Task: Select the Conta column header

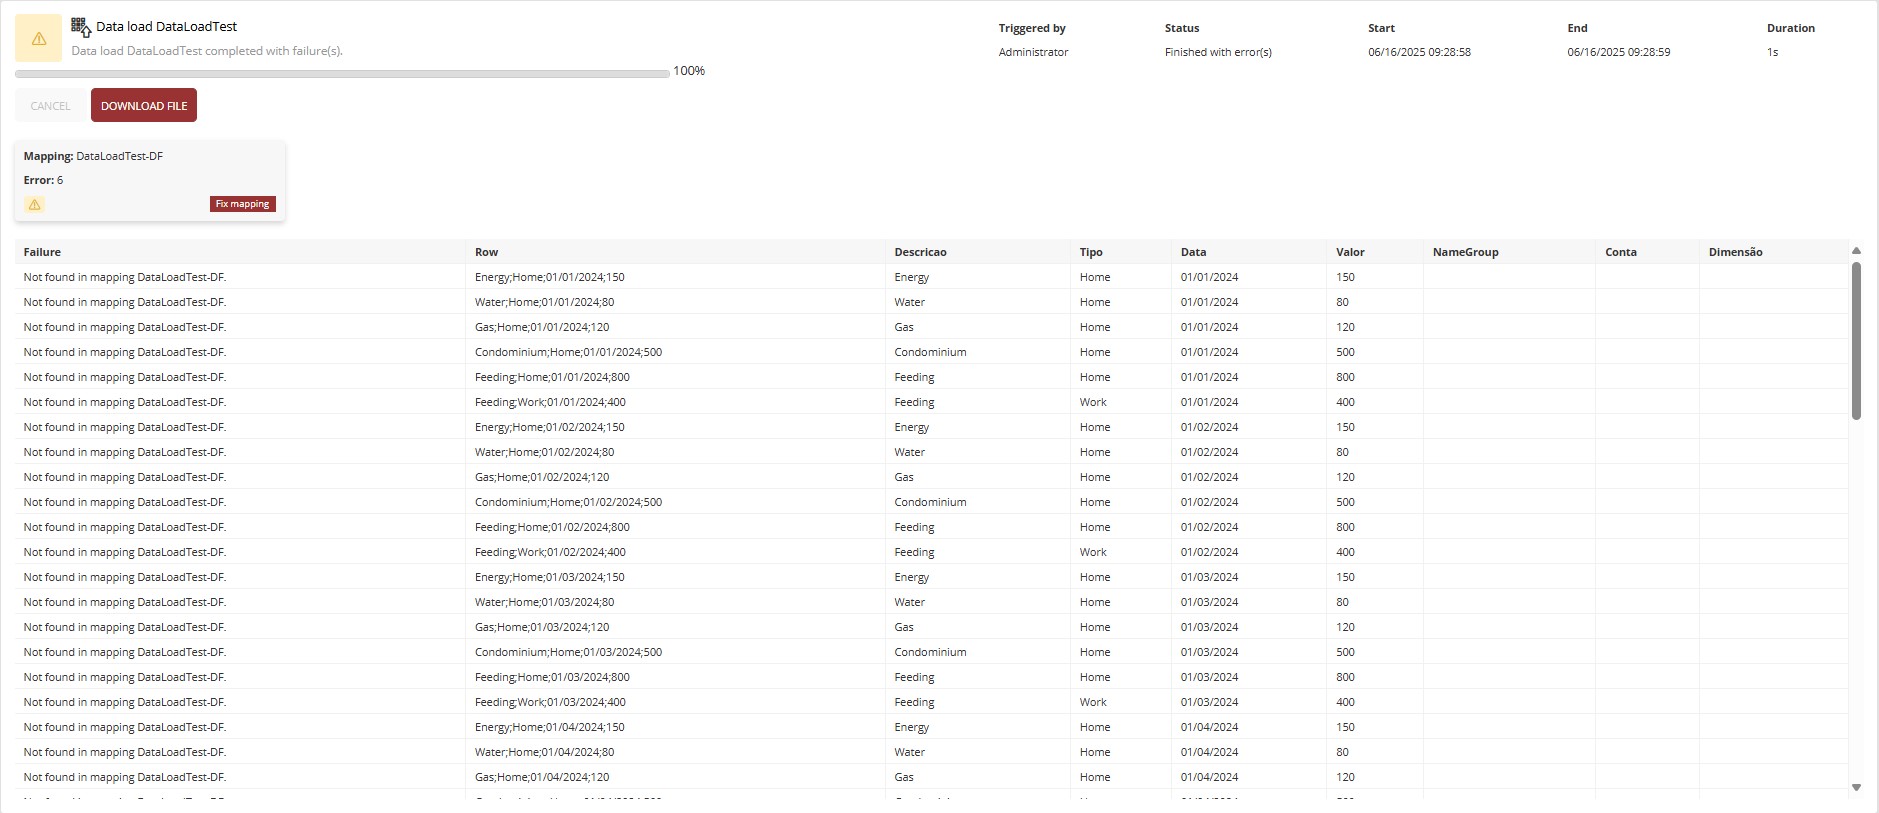Action: 1648,252
